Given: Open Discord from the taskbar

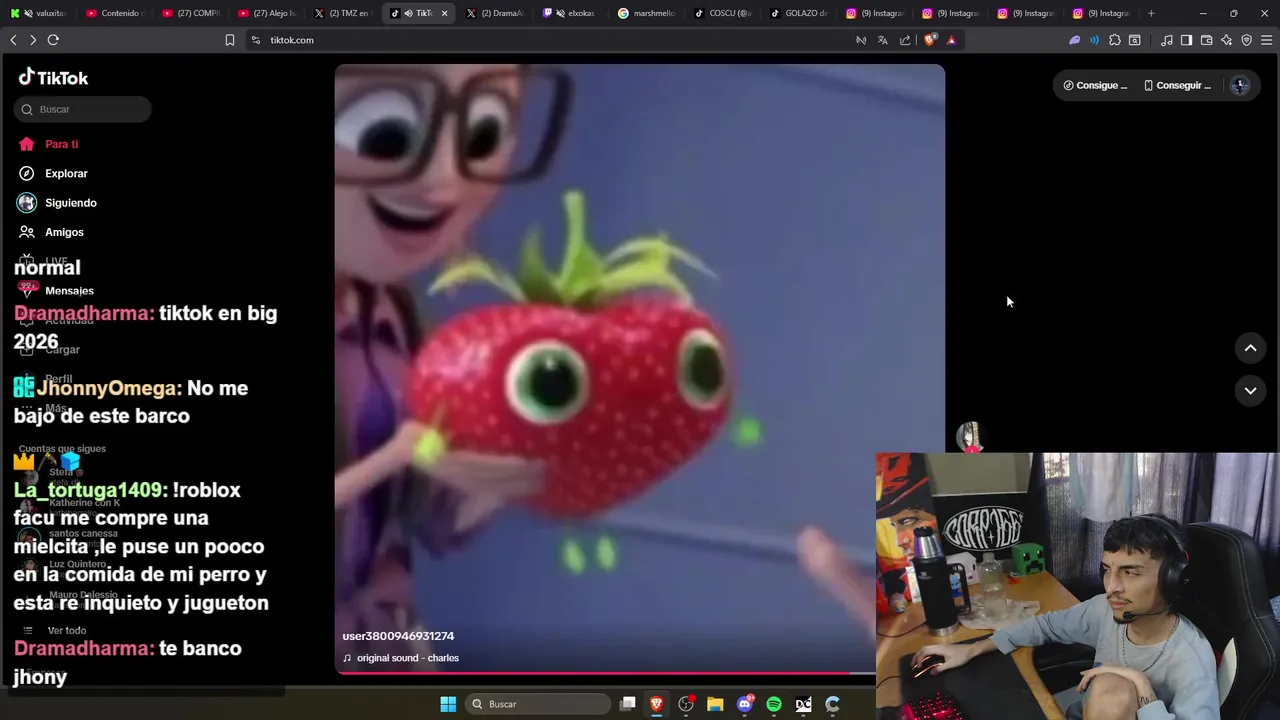Looking at the screenshot, I should pos(745,704).
